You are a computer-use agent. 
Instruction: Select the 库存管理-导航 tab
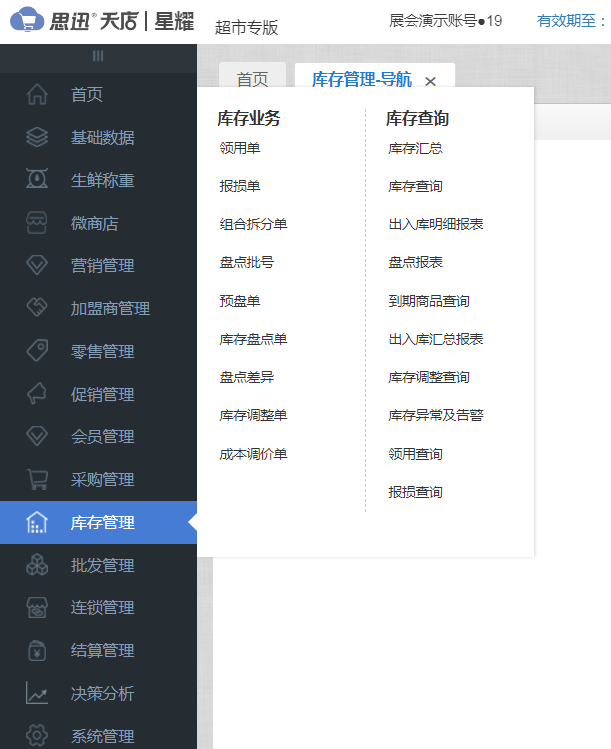tap(362, 79)
